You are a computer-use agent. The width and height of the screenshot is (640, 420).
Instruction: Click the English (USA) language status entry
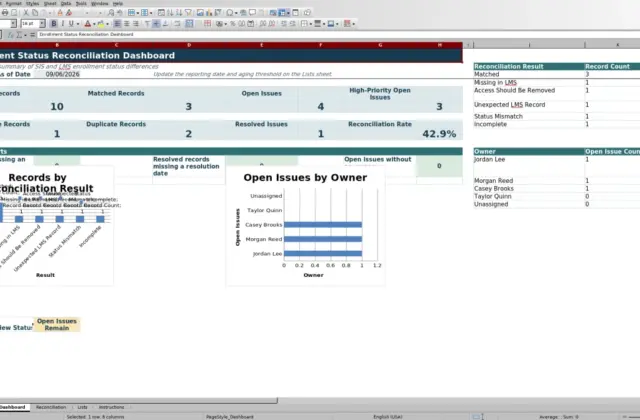pyautogui.click(x=388, y=417)
